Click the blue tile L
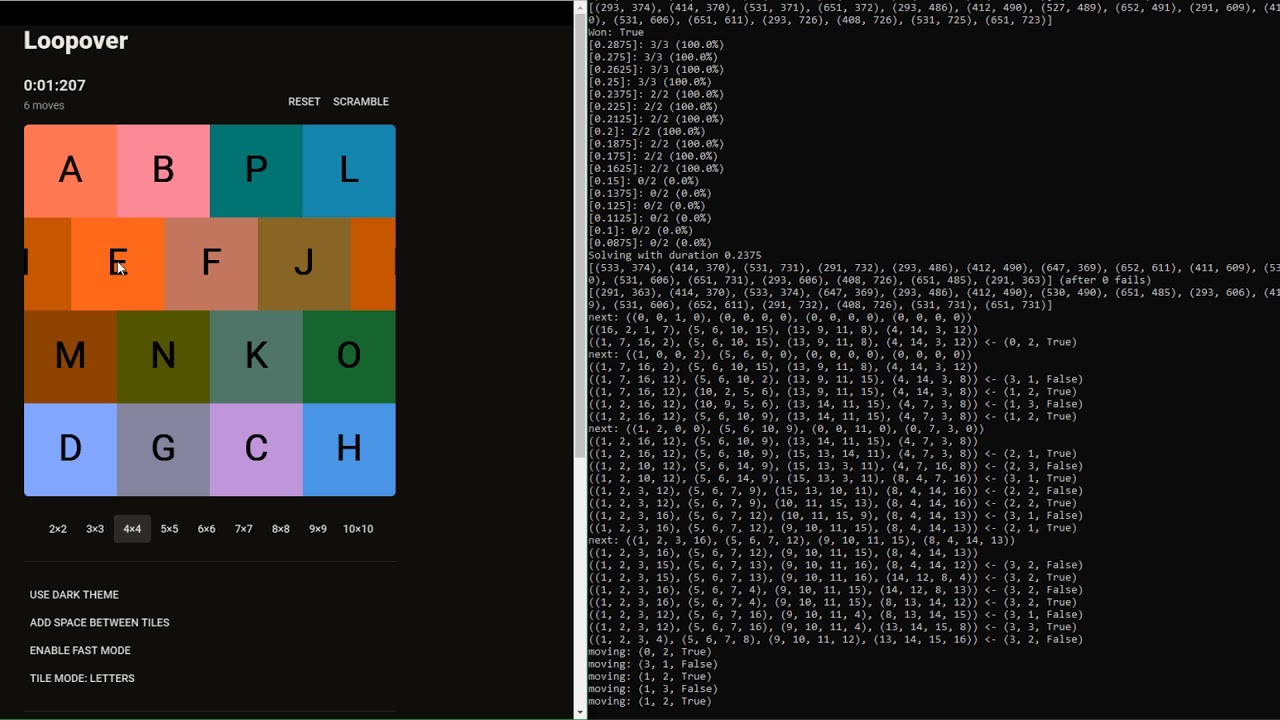Viewport: 1280px width, 720px height. pos(349,171)
